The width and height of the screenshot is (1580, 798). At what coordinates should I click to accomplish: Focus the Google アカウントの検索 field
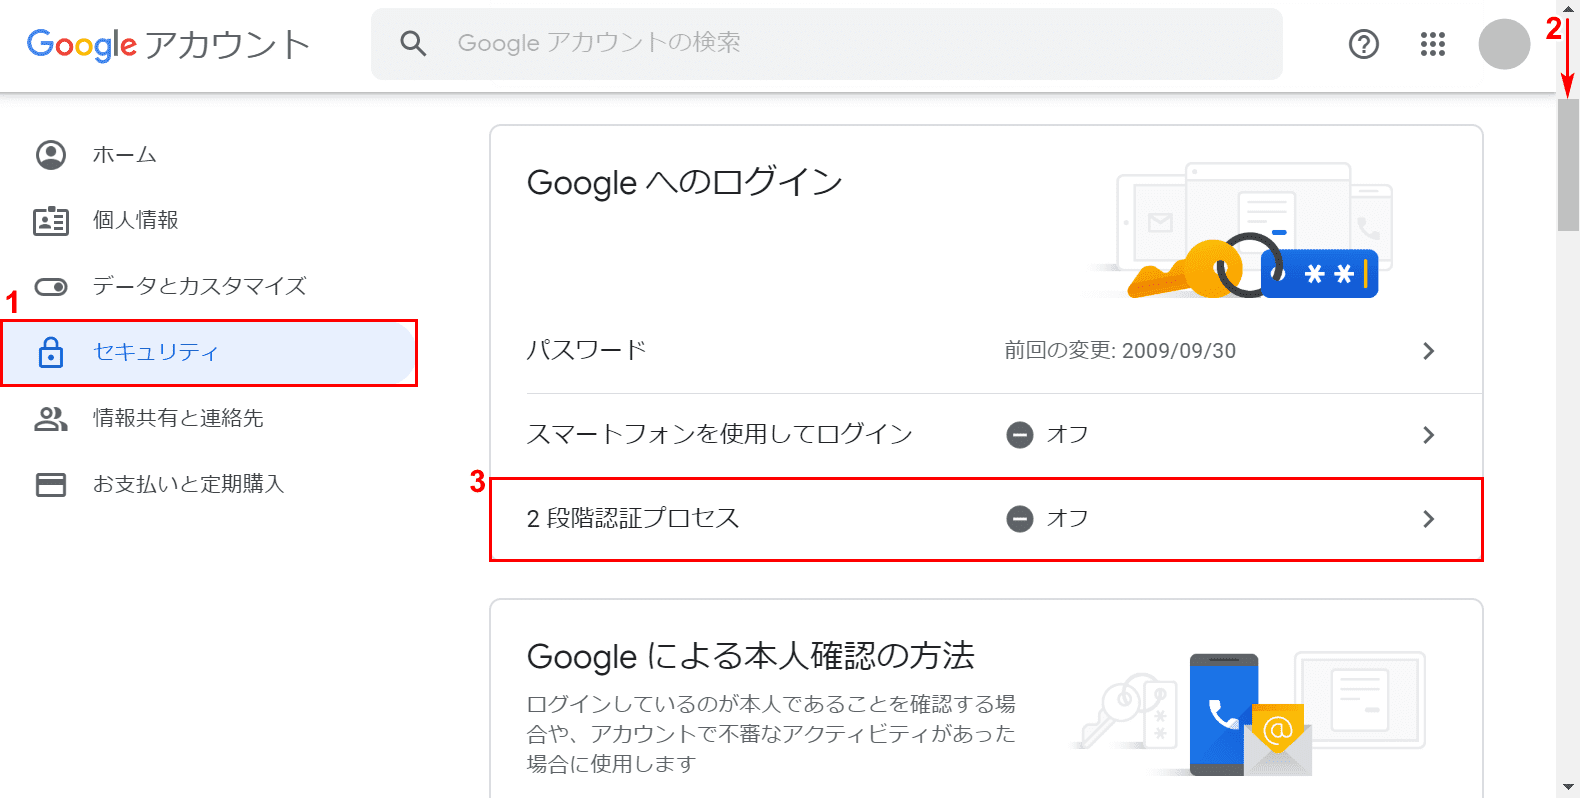(x=826, y=44)
